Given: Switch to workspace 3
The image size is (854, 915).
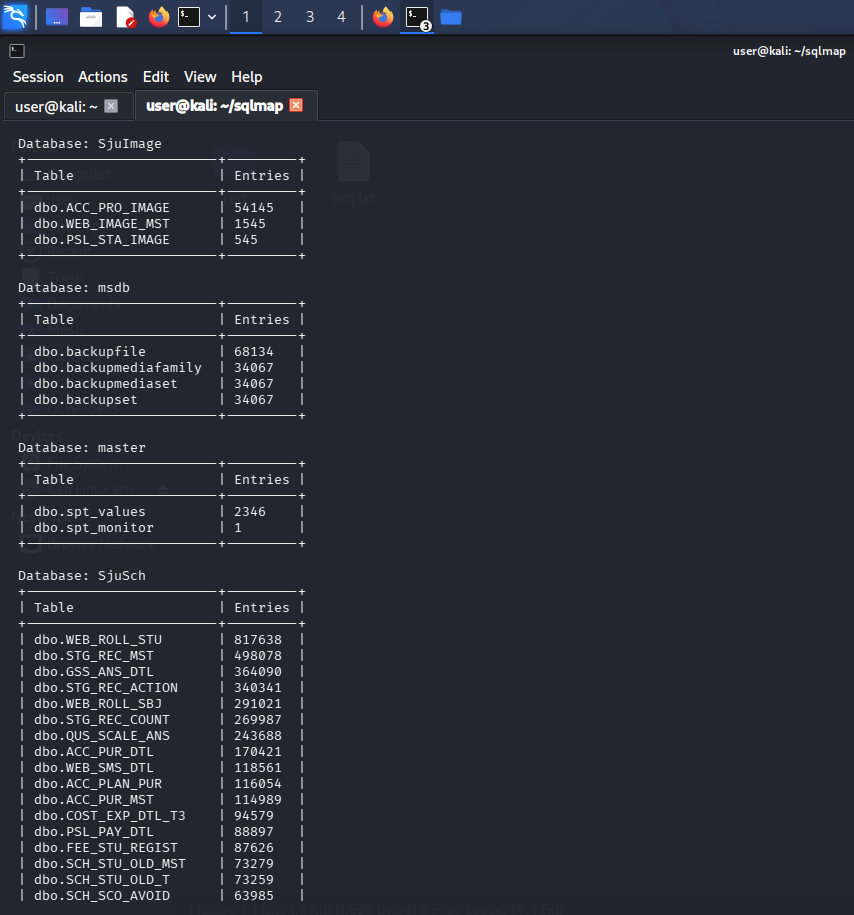Looking at the screenshot, I should coord(310,17).
